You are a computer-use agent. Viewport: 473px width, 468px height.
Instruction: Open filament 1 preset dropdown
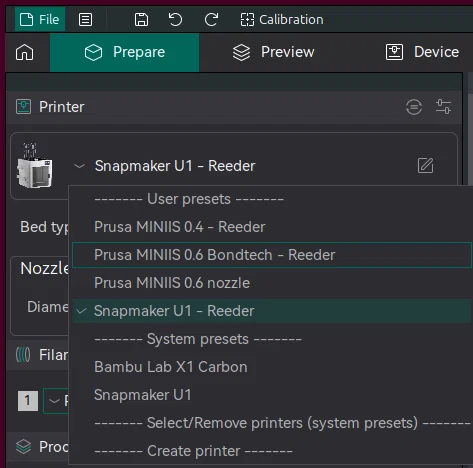[x=55, y=401]
